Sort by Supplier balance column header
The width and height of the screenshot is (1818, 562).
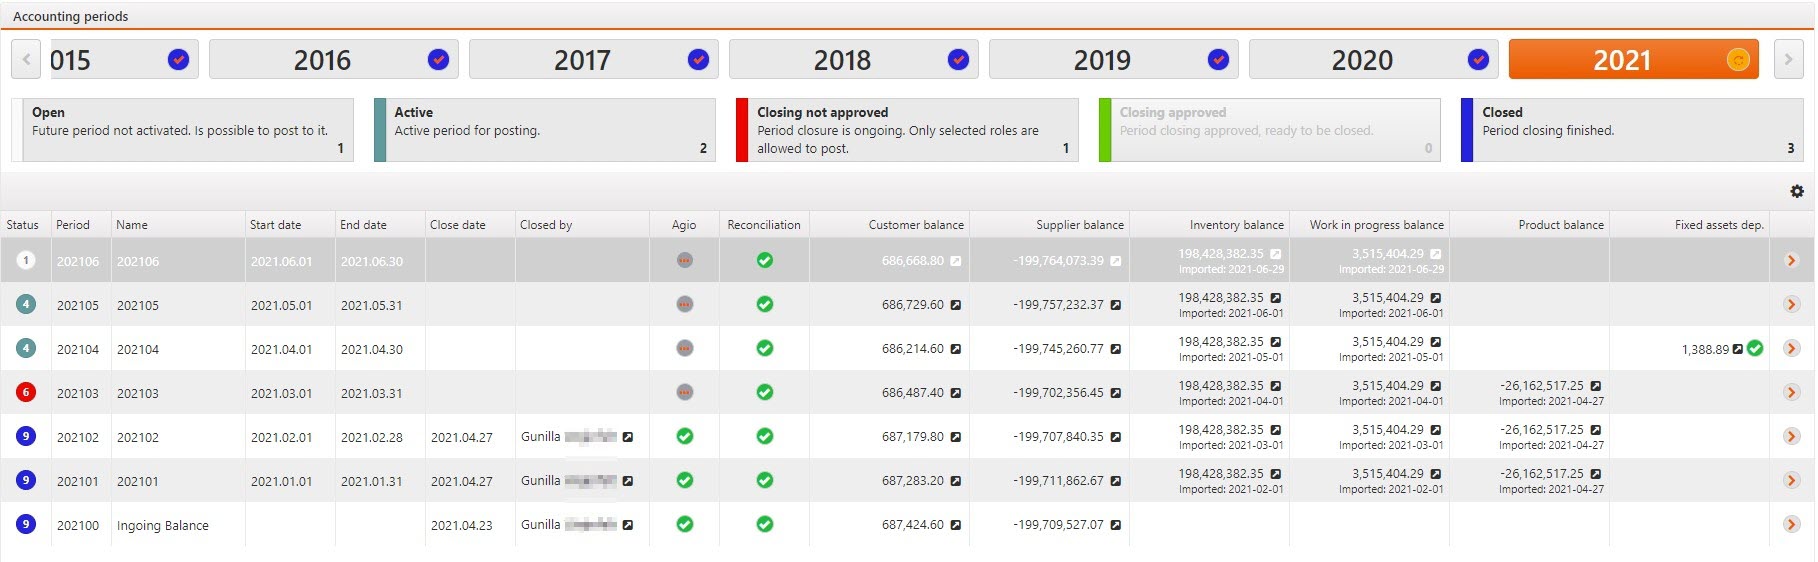pyautogui.click(x=1079, y=225)
